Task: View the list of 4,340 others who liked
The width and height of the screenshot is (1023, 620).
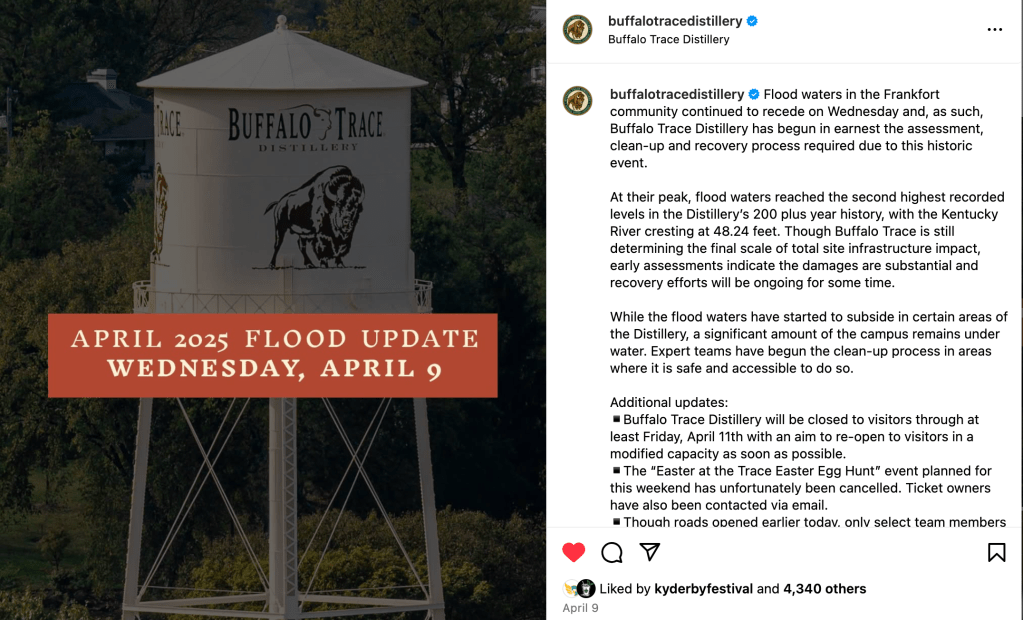Action: click(824, 589)
